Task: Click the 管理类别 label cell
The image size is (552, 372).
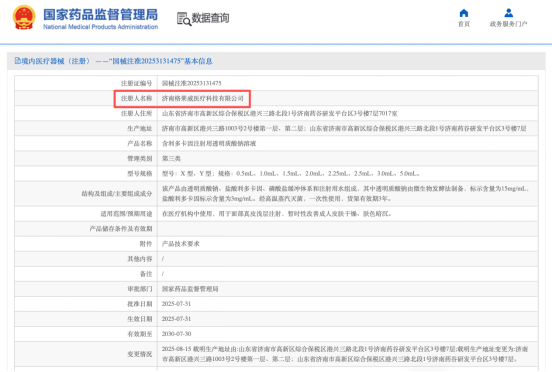Action: click(x=86, y=159)
